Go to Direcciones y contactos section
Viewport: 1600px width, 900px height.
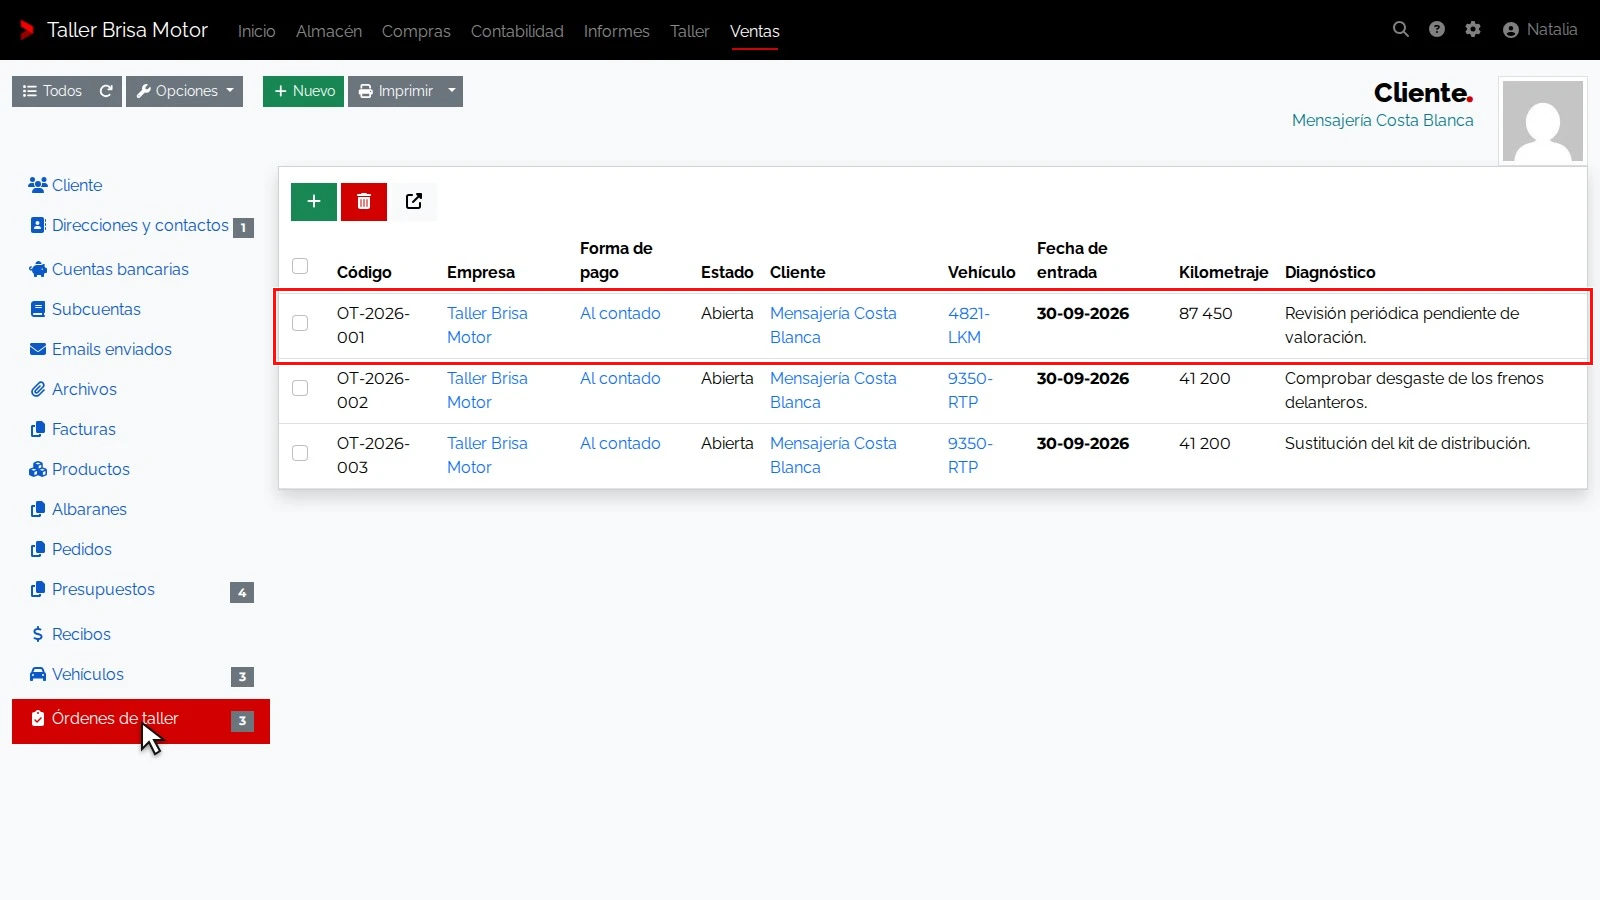[x=141, y=226]
